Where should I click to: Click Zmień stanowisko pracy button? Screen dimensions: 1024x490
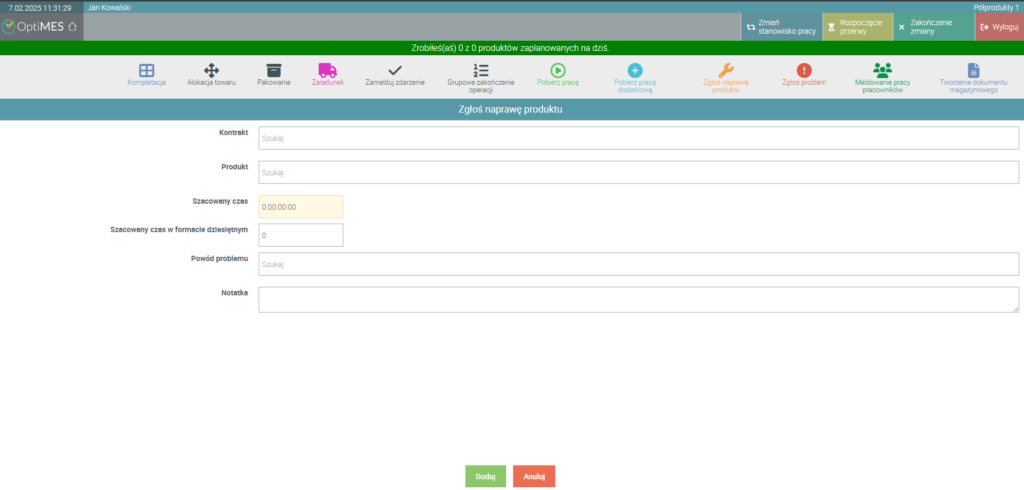pos(781,27)
